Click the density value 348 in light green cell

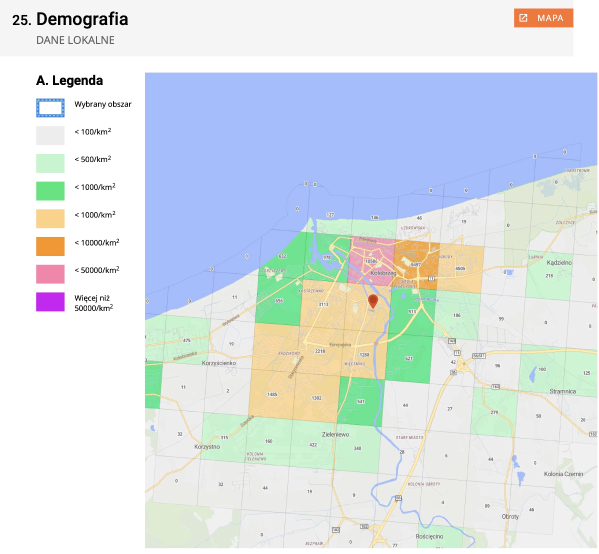click(x=358, y=448)
